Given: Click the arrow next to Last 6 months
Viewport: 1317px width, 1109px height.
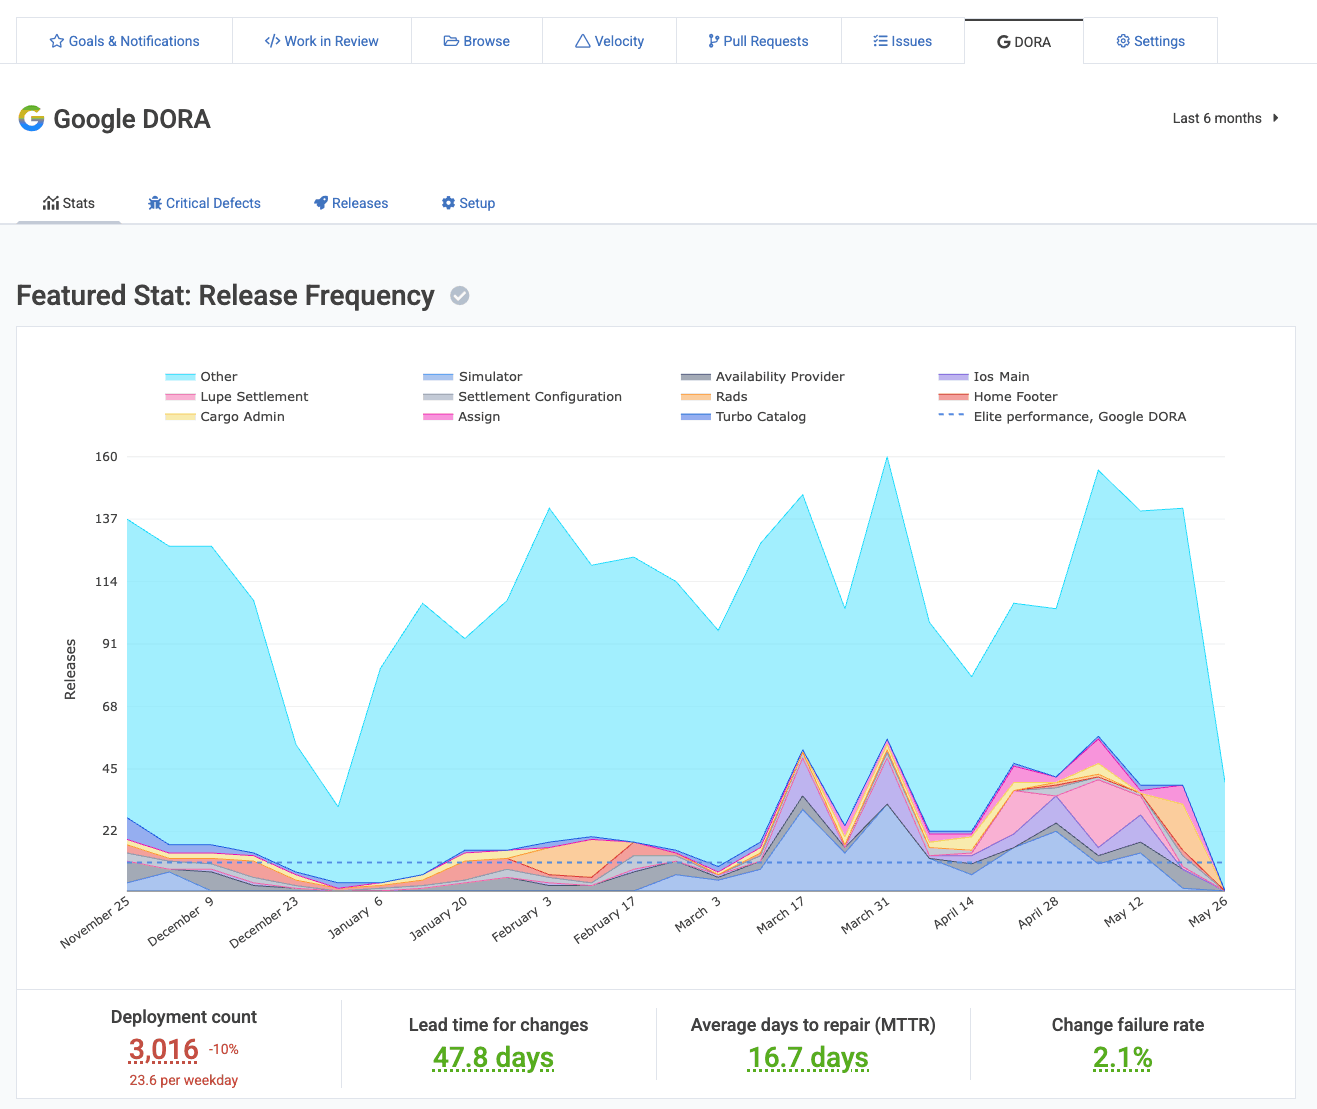Looking at the screenshot, I should [x=1276, y=118].
